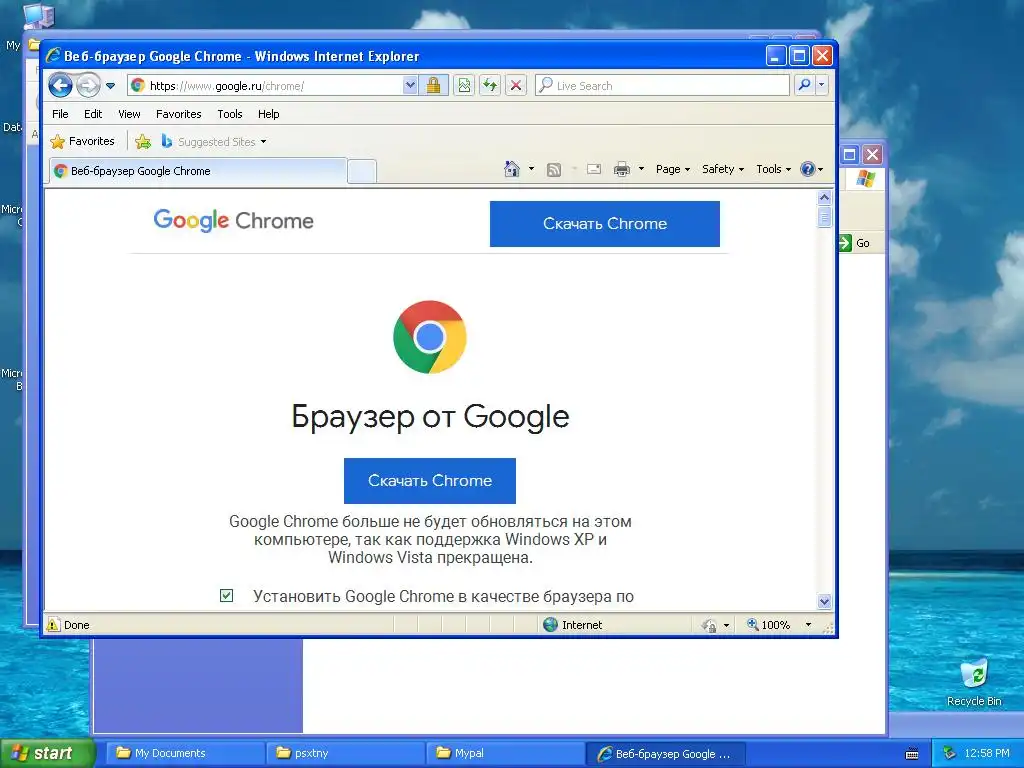Screen dimensions: 1024x768
Task: Click the Recycle Bin desktop icon
Action: (974, 682)
